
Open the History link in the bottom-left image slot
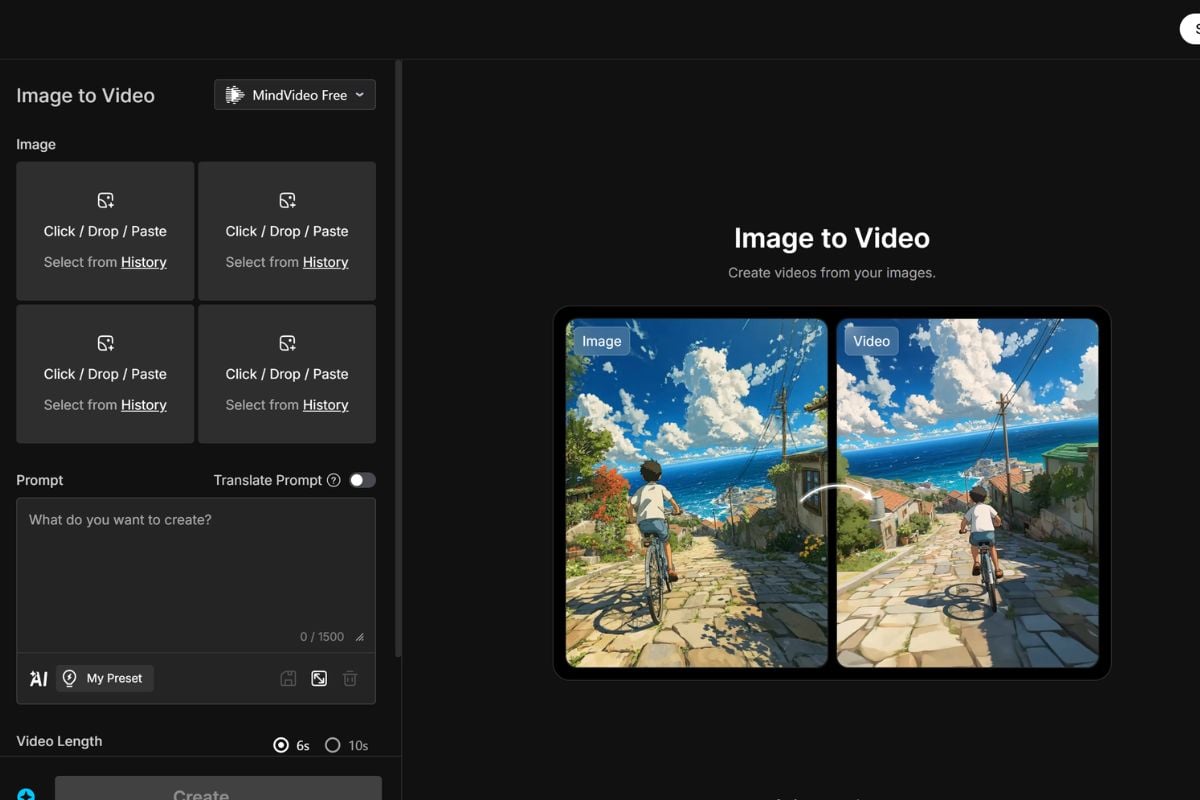(x=144, y=405)
